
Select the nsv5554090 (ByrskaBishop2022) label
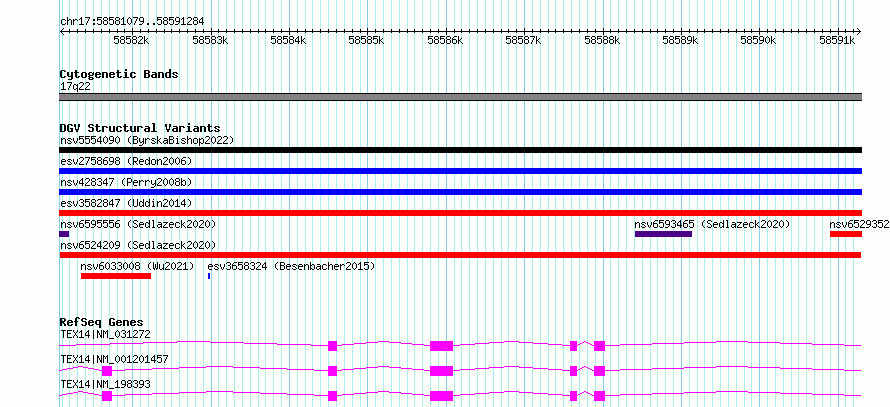tap(147, 140)
